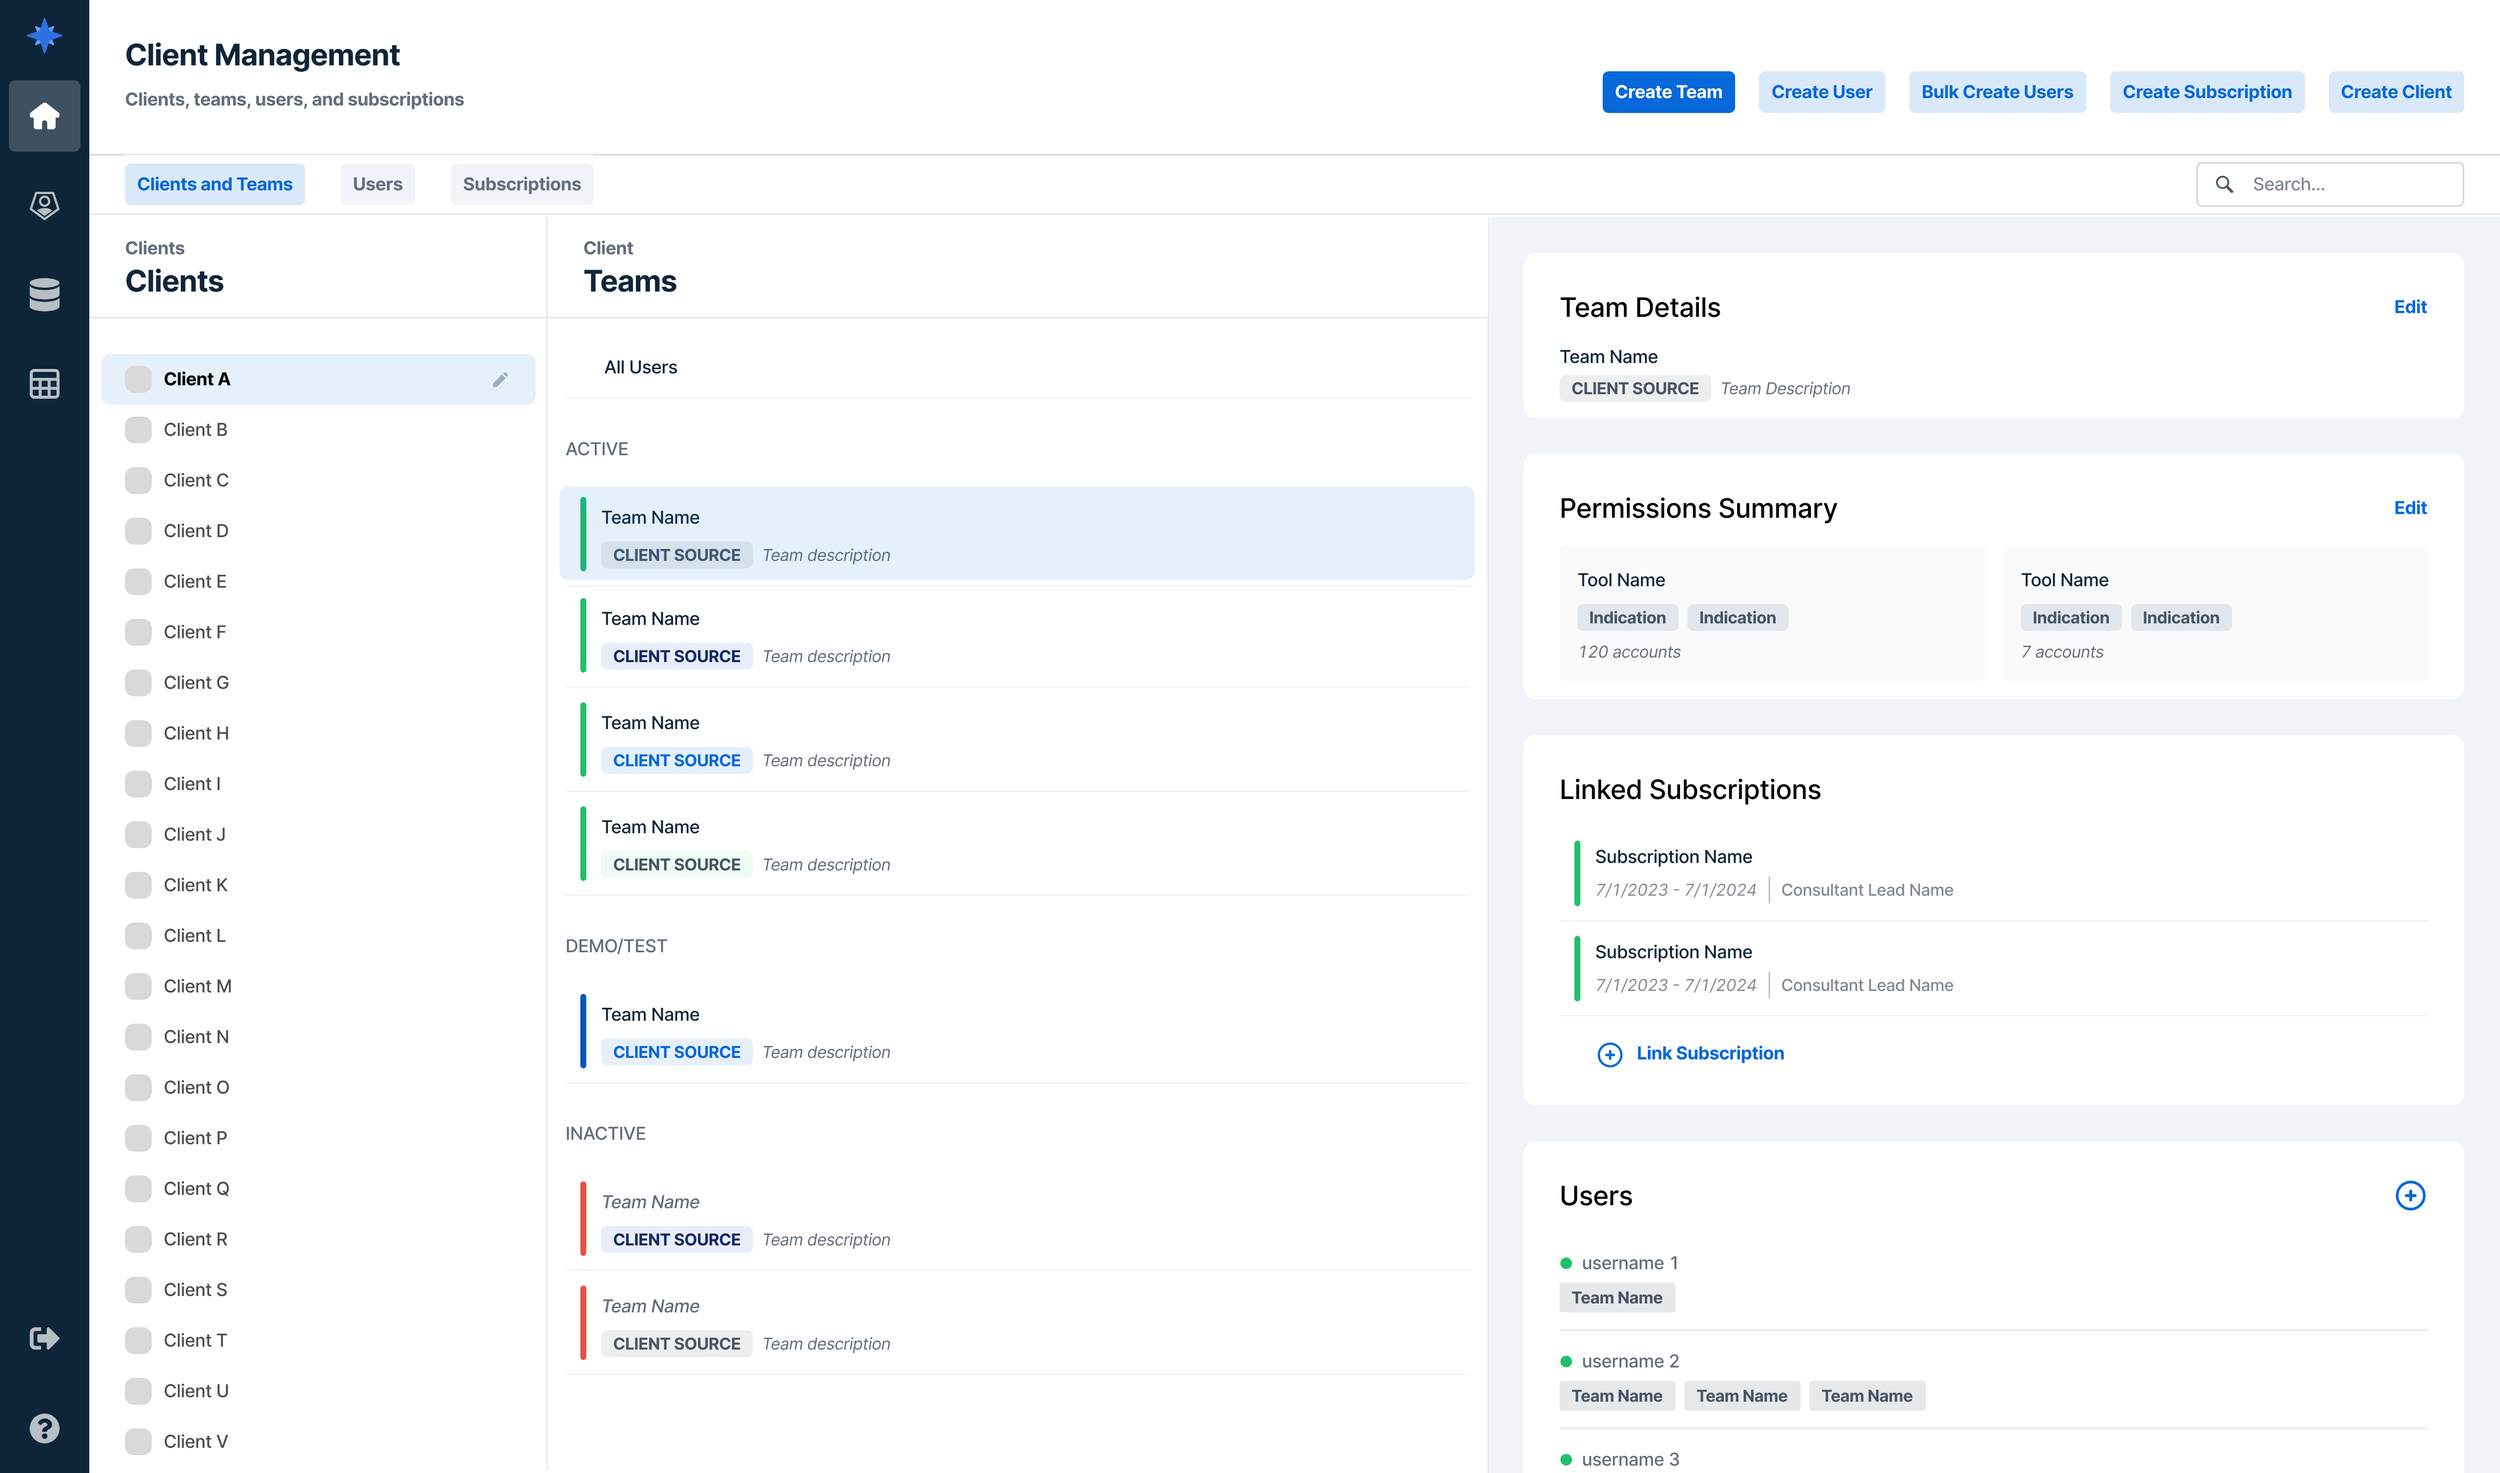The image size is (2500, 1473).
Task: Toggle the checkbox next to Client F
Action: click(x=138, y=632)
